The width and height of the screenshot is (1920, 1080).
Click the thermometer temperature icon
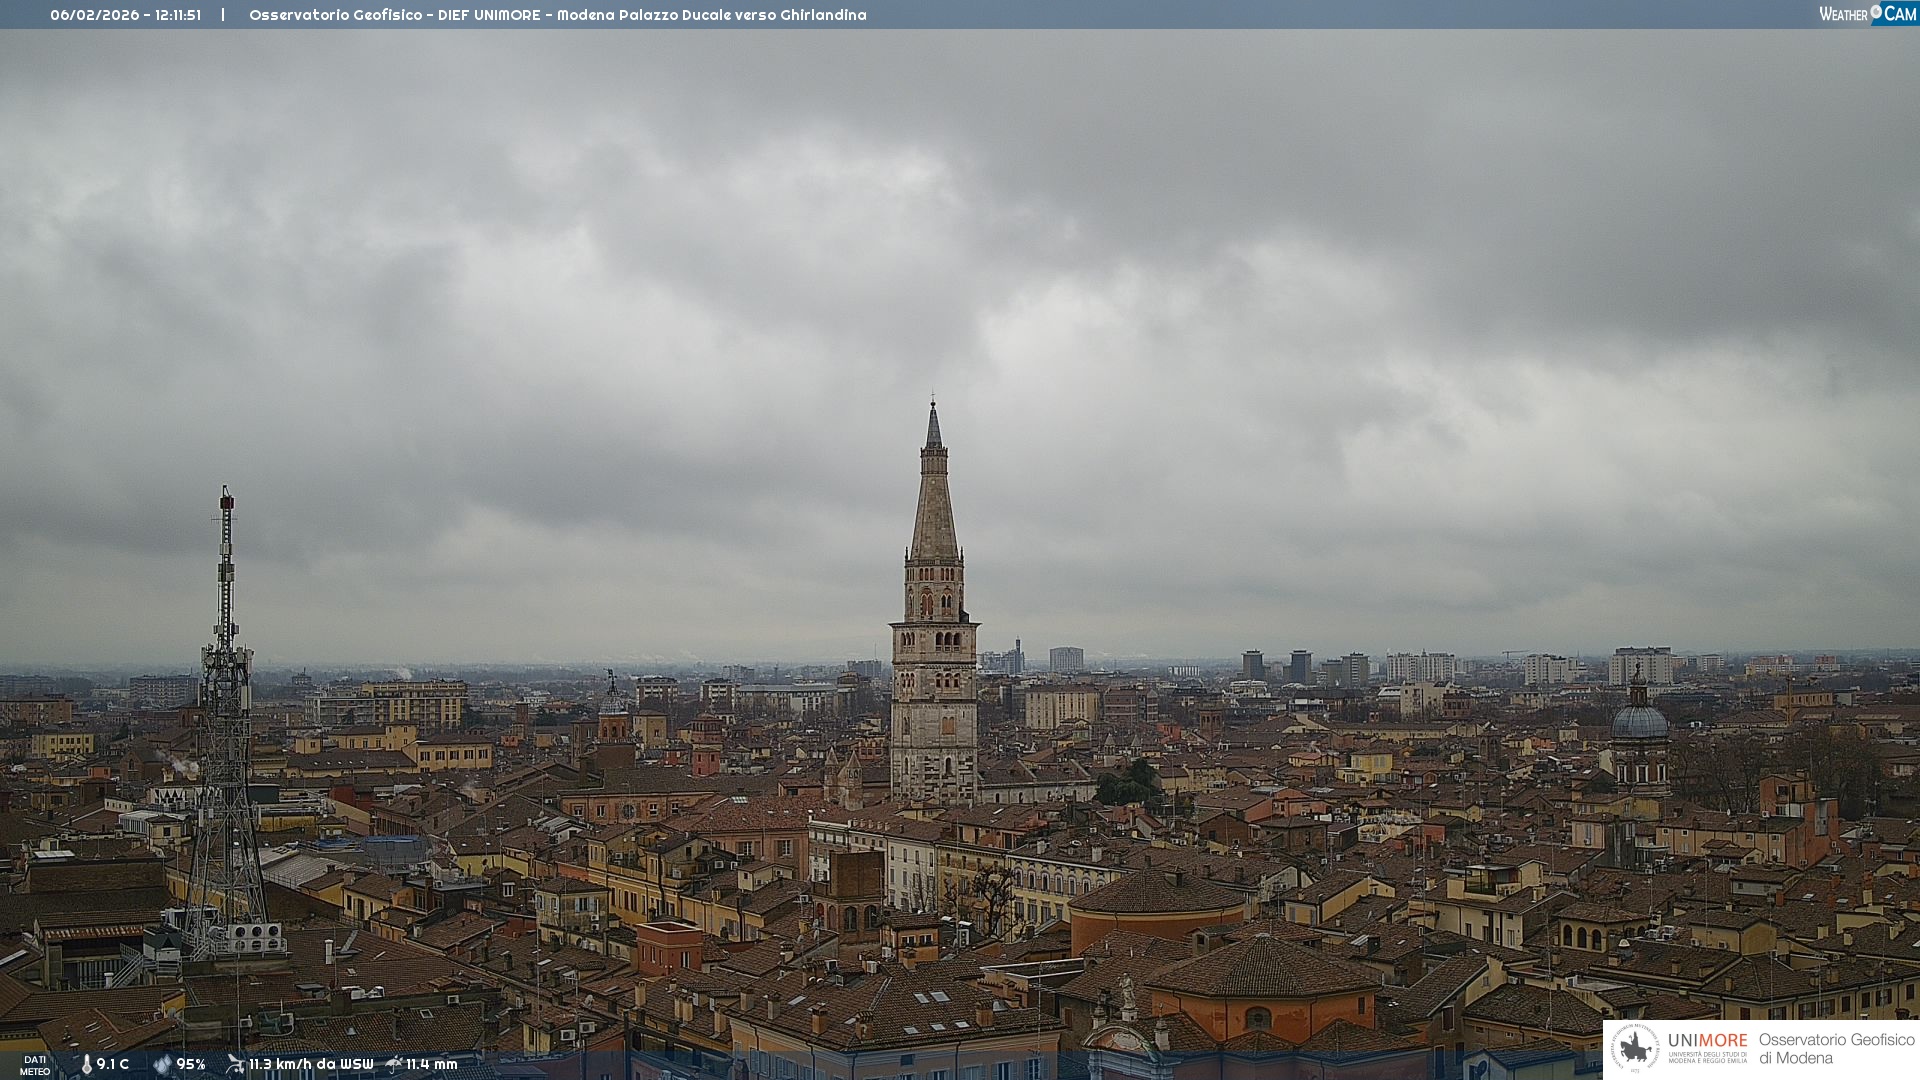[86, 1064]
